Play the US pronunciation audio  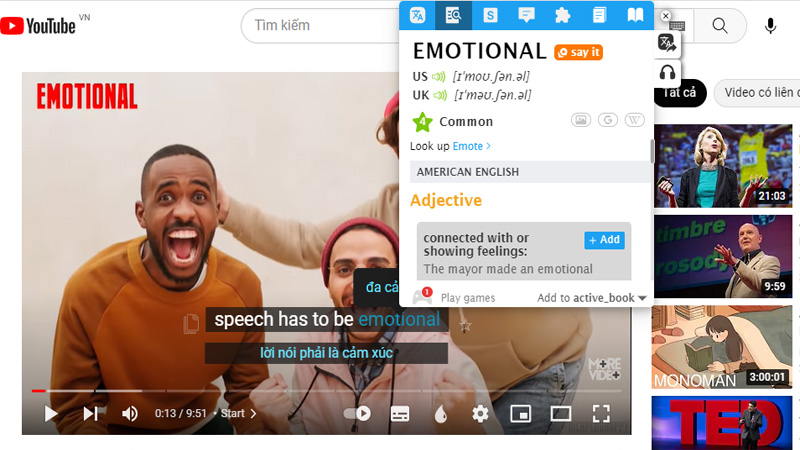439,77
